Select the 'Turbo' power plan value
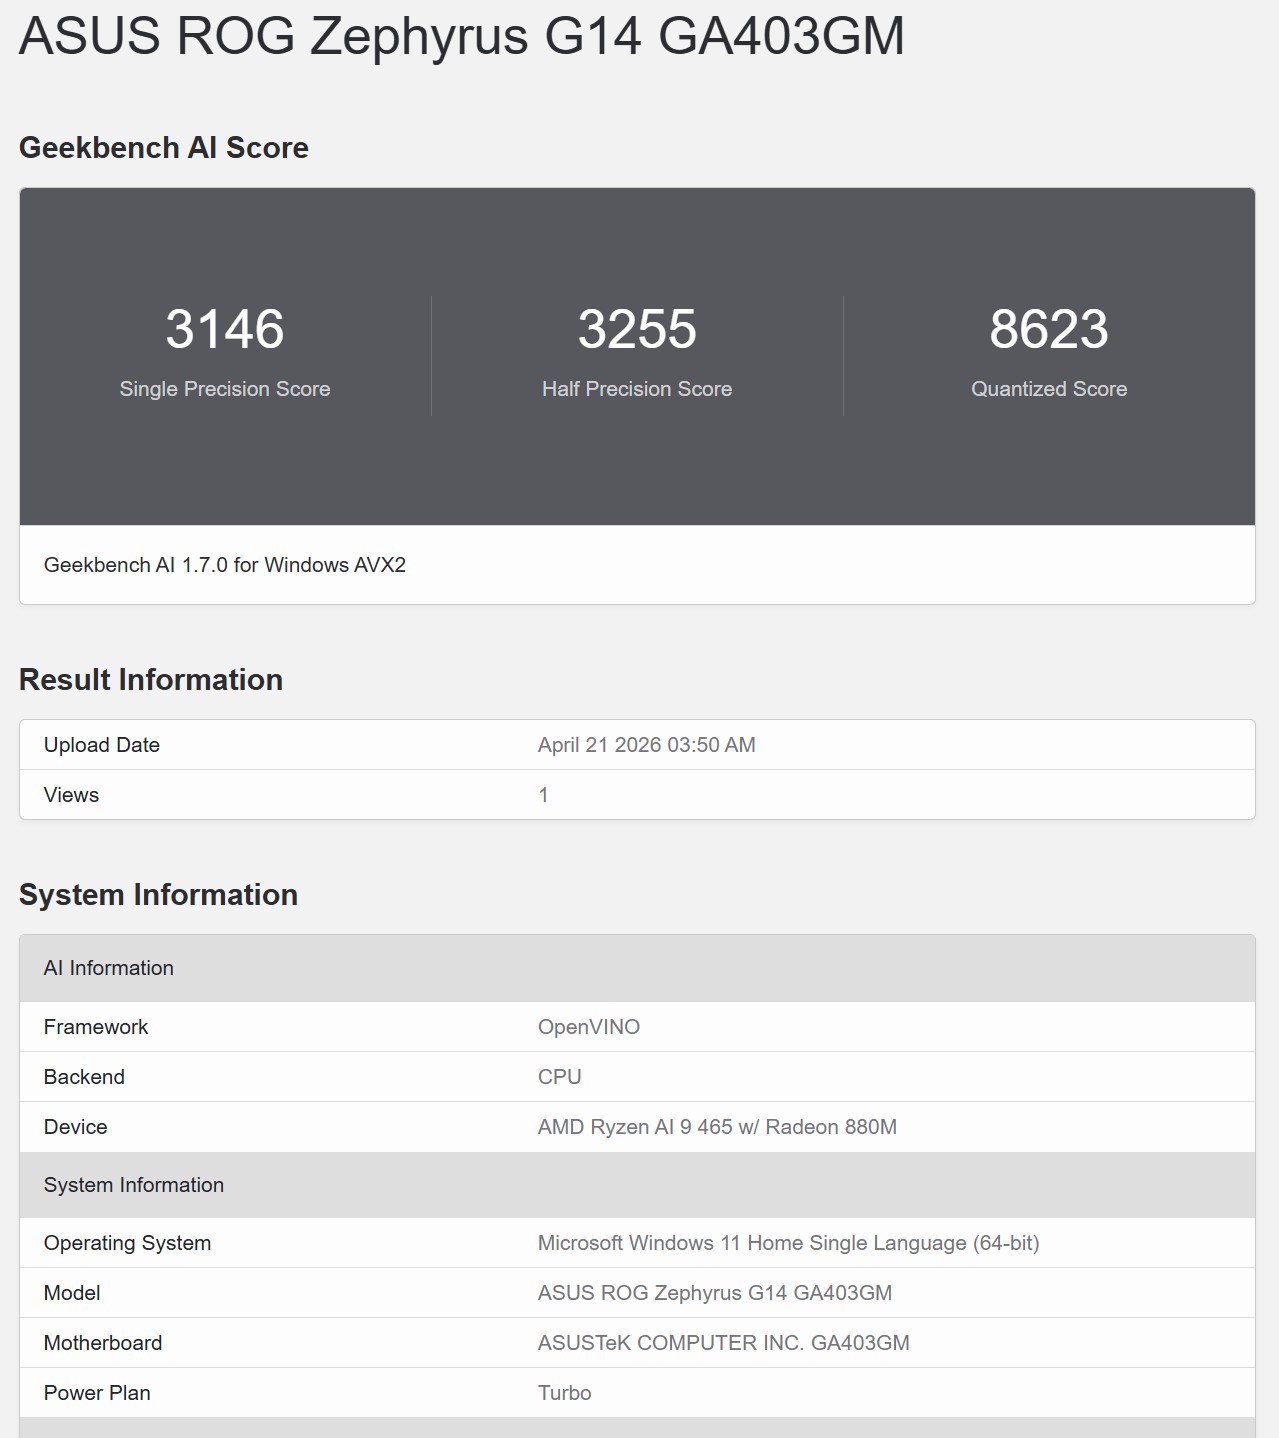The height and width of the screenshot is (1438, 1279). coord(565,1393)
